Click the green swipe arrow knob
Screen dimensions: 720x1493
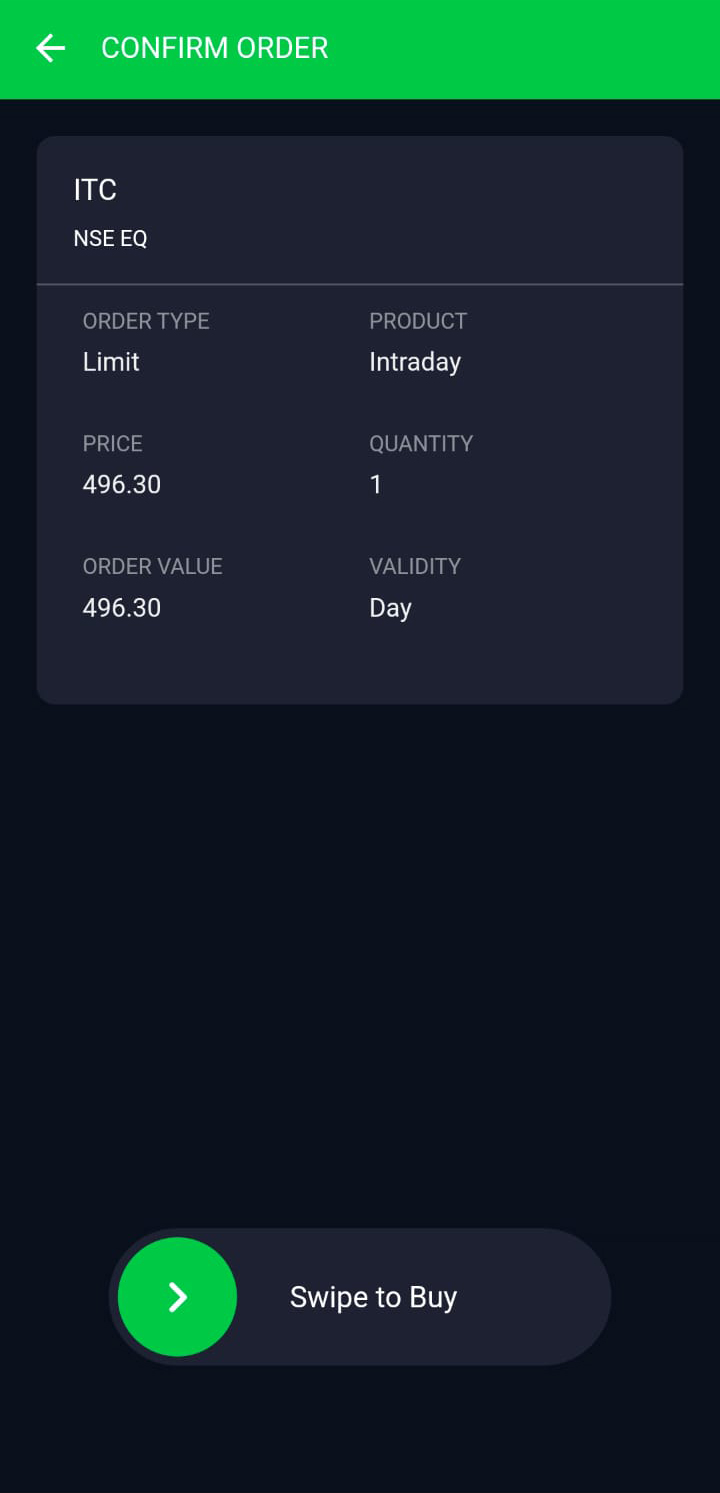pos(178,1297)
